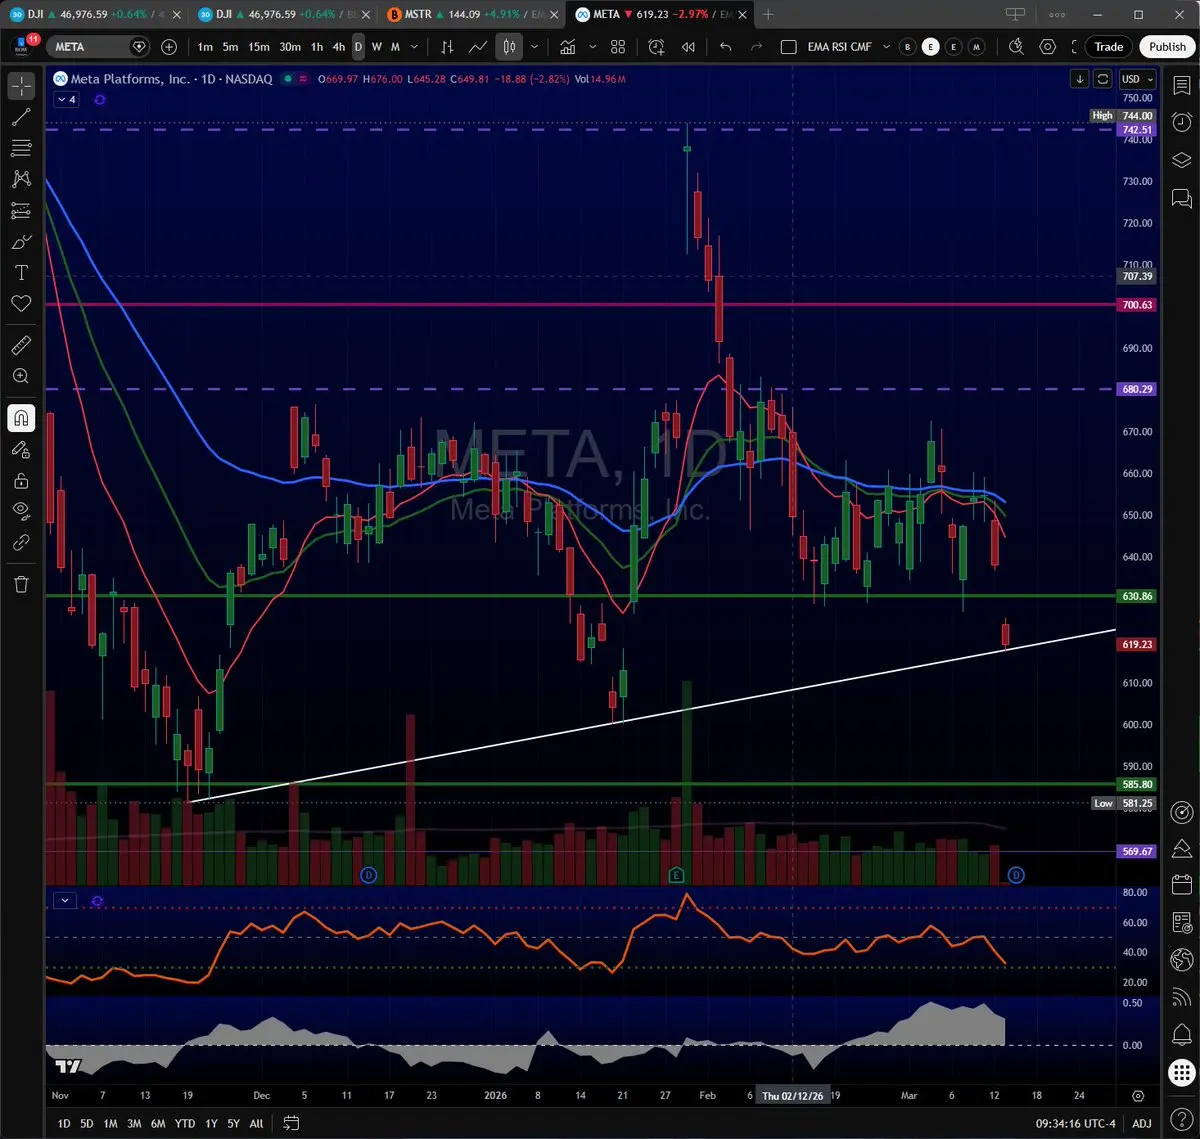Viewport: 1200px width, 1139px height.
Task: Hide all drawings with the eye icon
Action: 21,511
